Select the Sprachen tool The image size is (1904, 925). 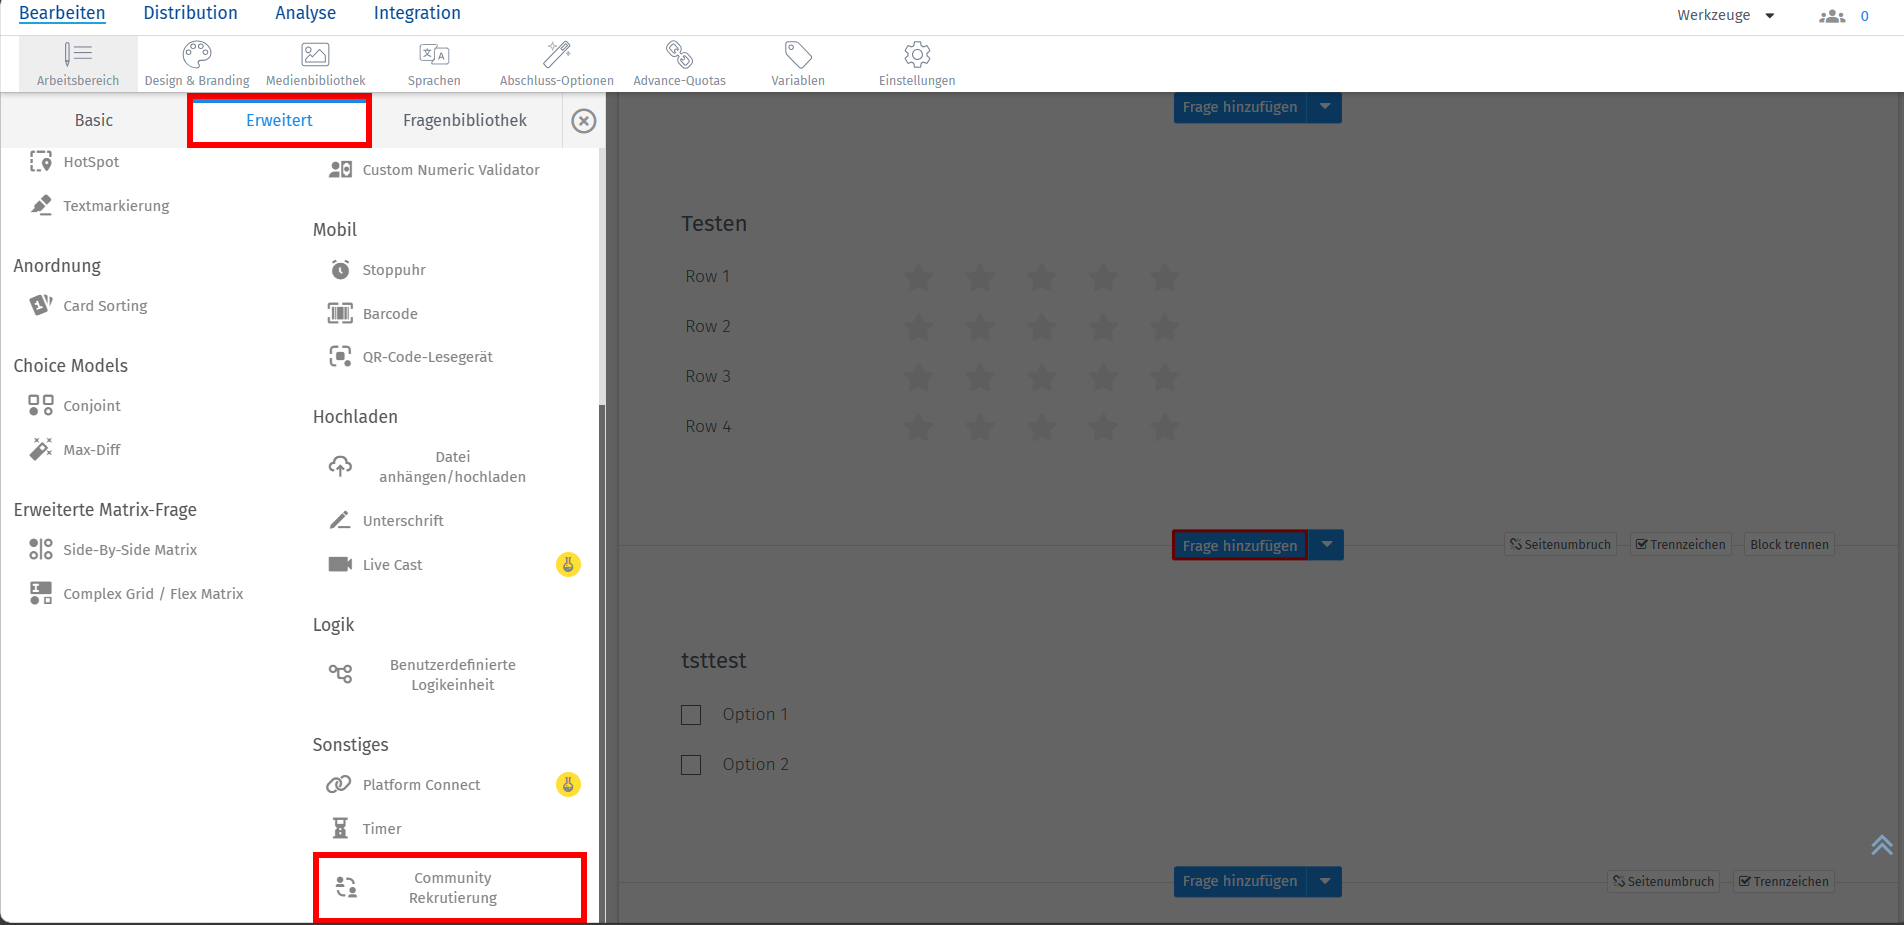tap(434, 62)
